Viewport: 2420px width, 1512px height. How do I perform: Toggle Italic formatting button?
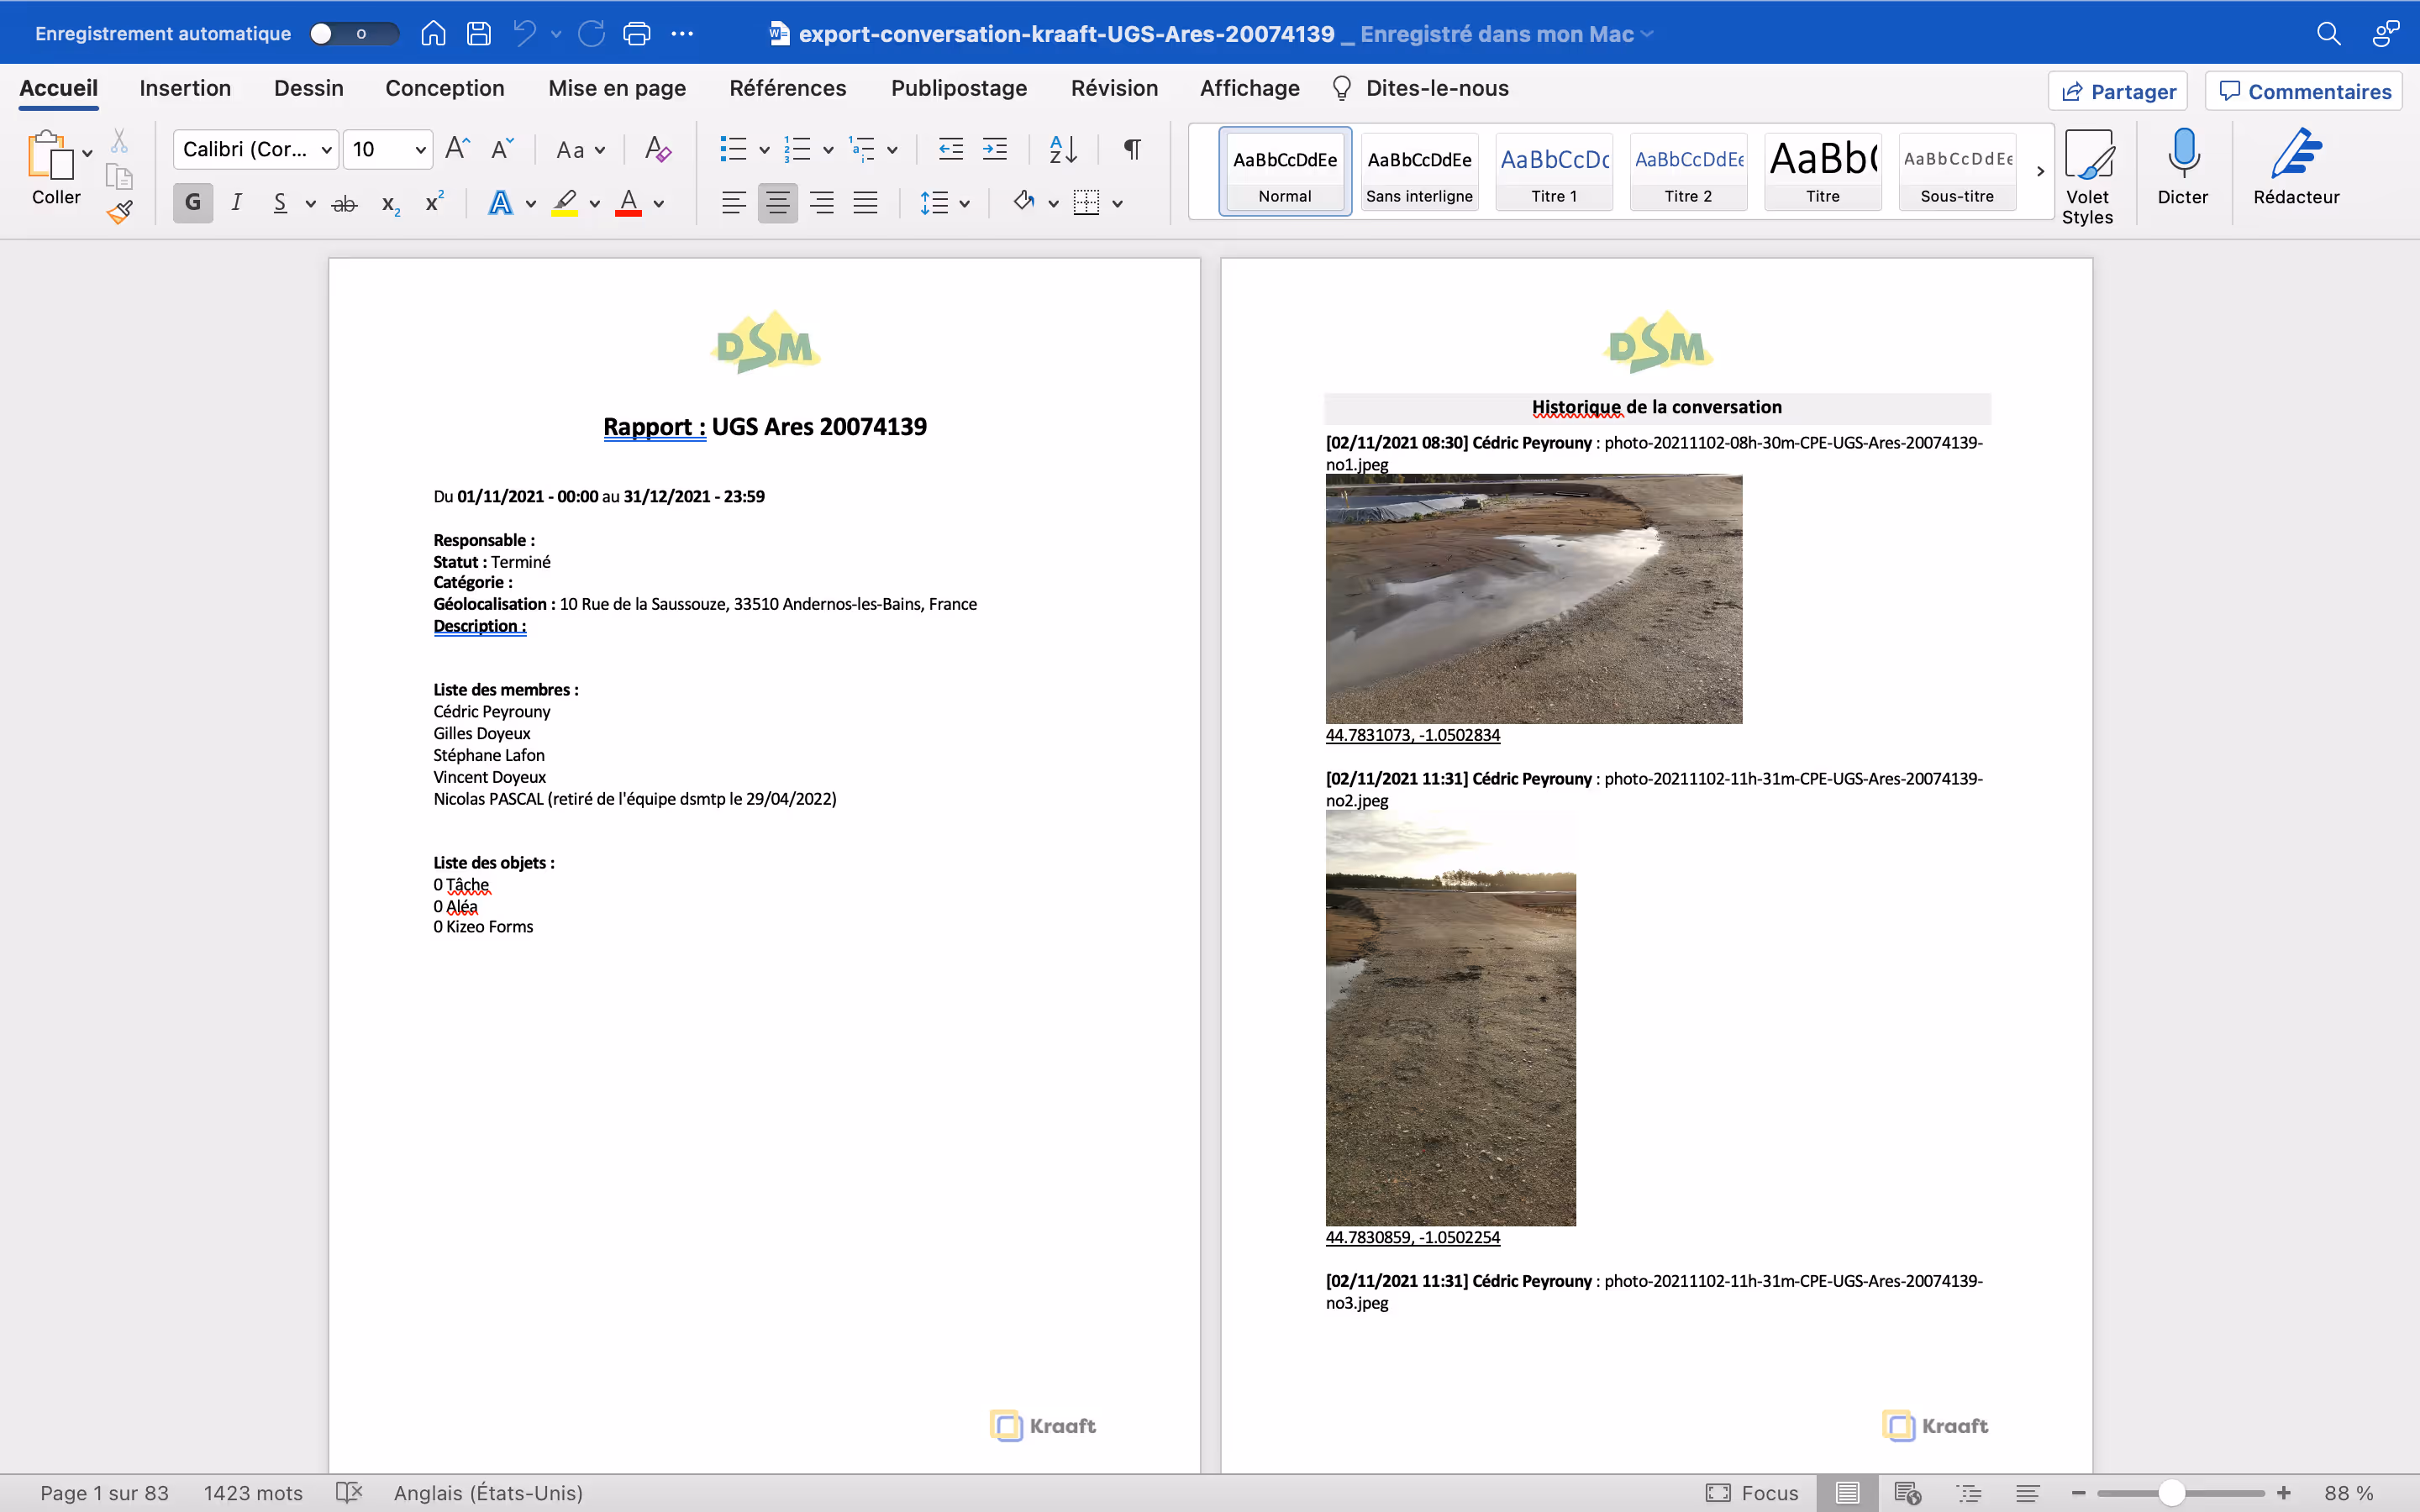pyautogui.click(x=236, y=203)
